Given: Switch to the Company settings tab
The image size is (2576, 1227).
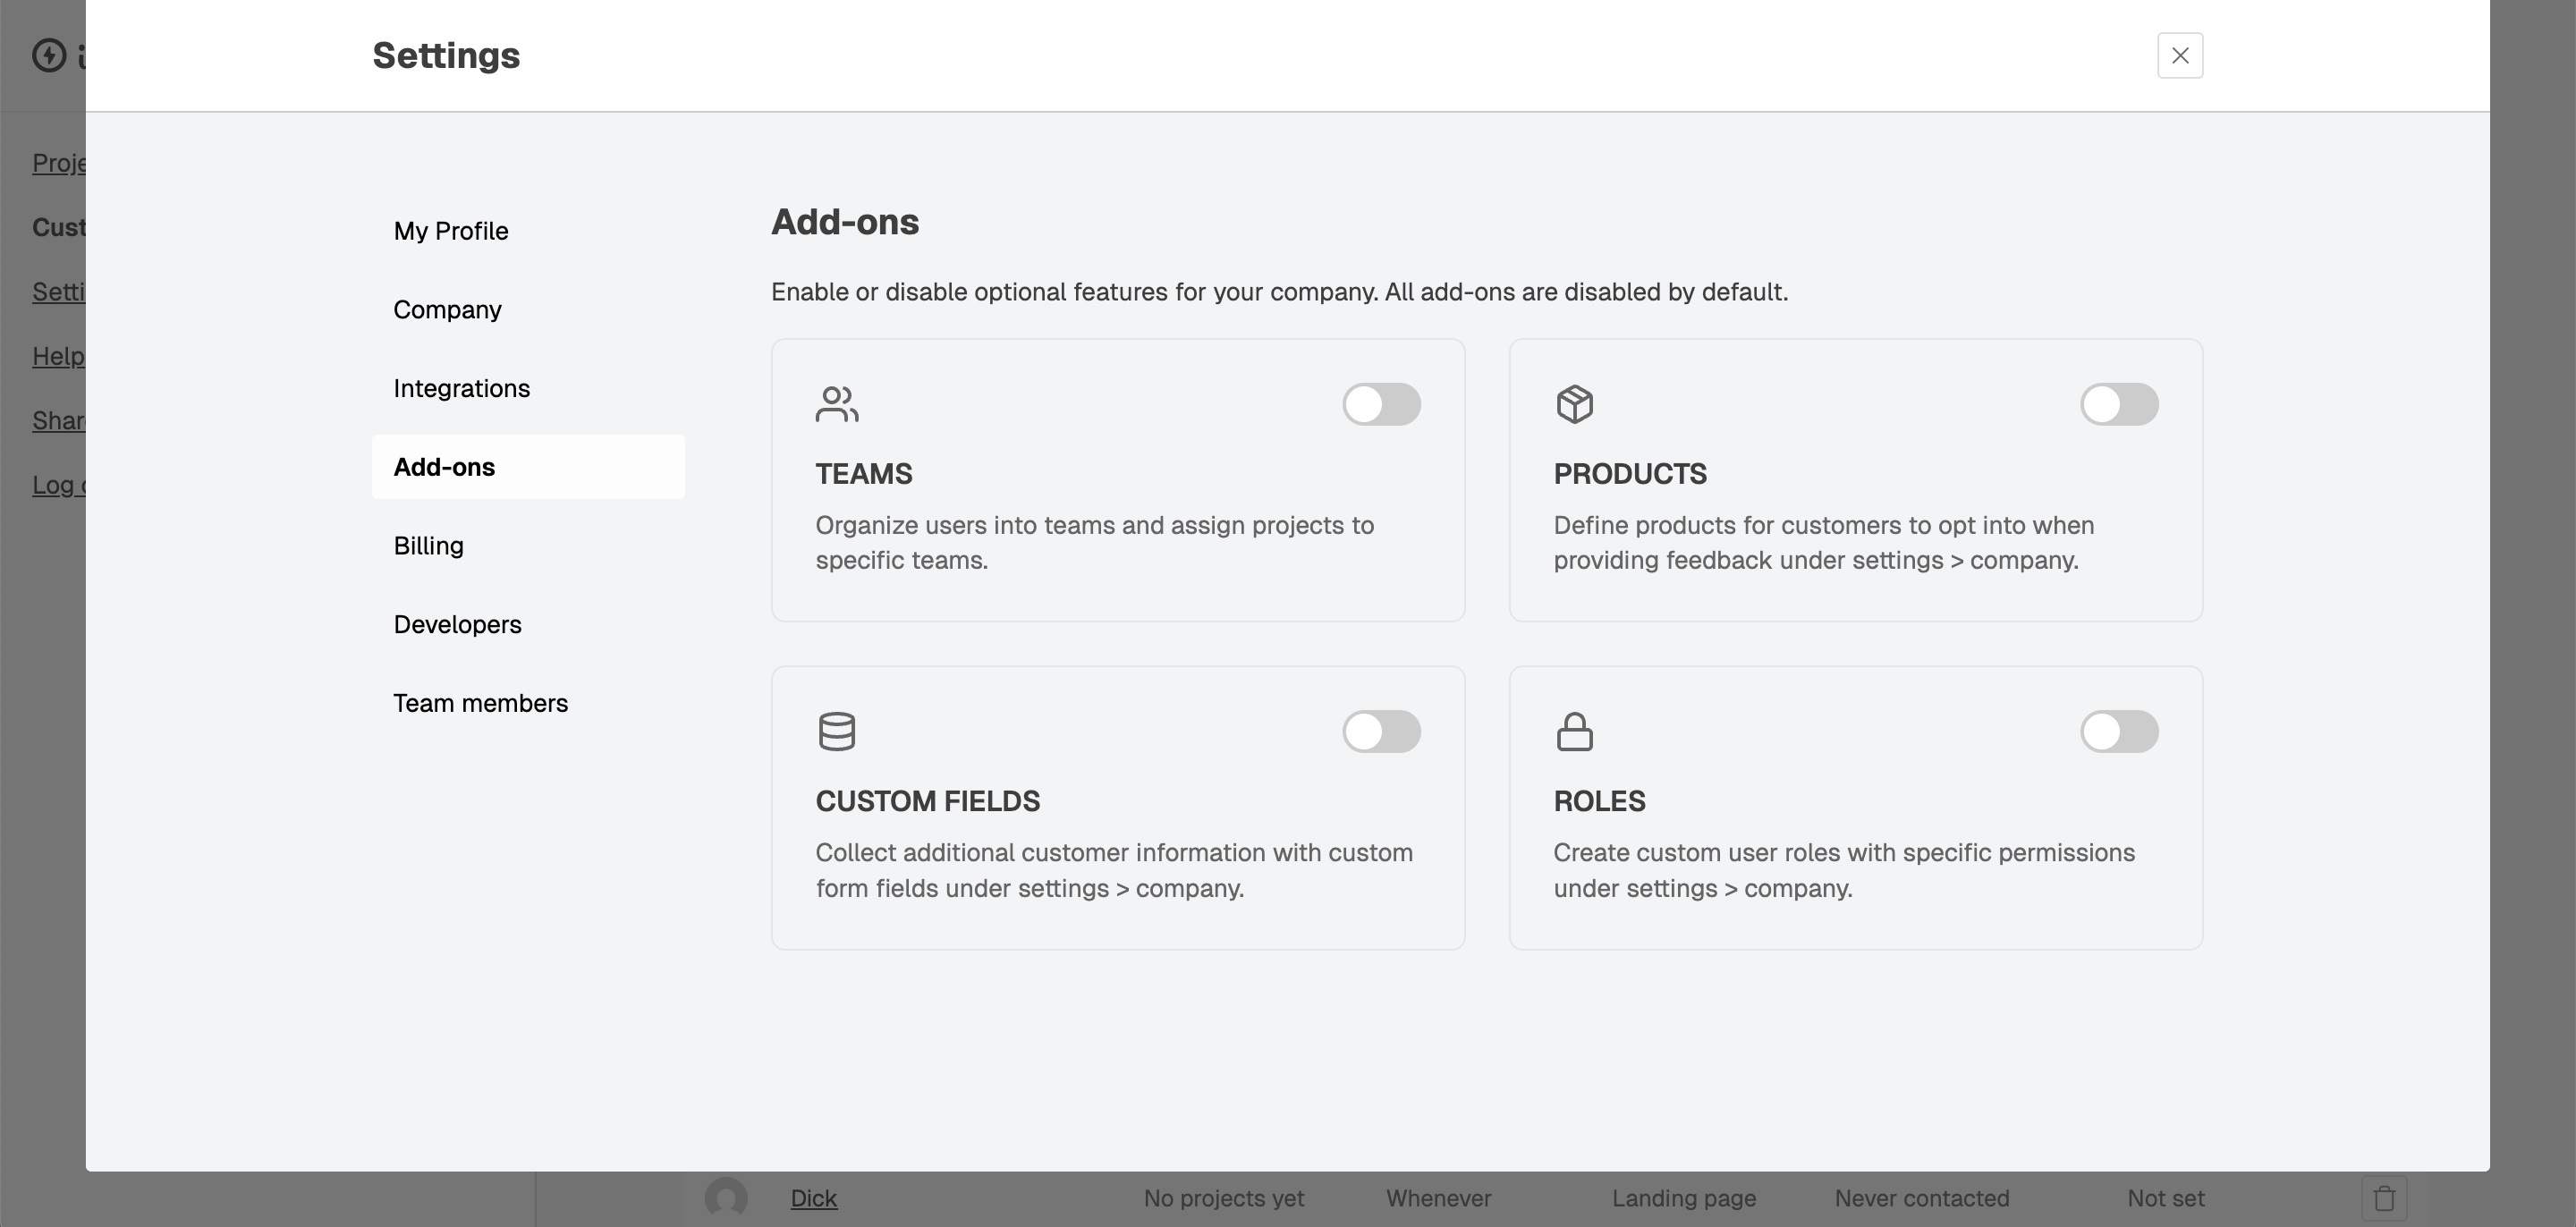Looking at the screenshot, I should pos(447,310).
